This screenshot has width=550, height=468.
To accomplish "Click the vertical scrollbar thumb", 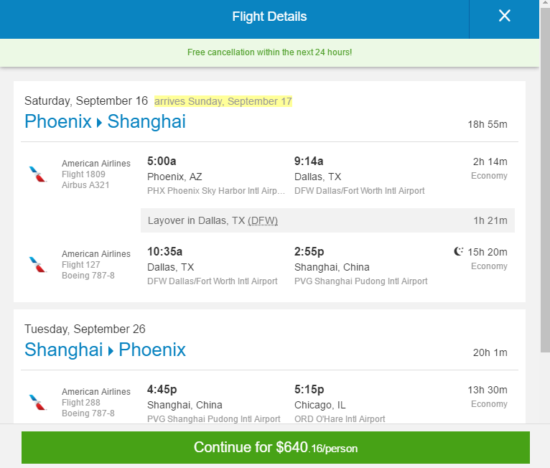I will pos(545,179).
